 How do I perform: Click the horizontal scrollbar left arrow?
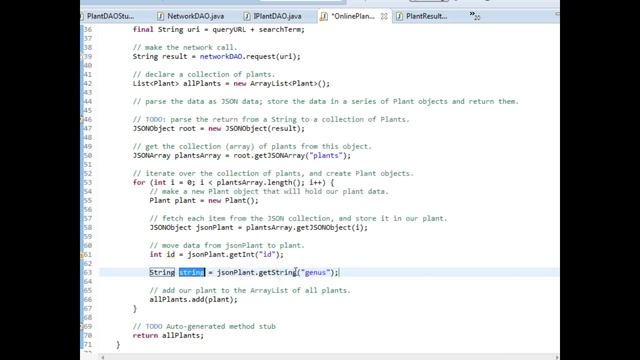(x=102, y=357)
